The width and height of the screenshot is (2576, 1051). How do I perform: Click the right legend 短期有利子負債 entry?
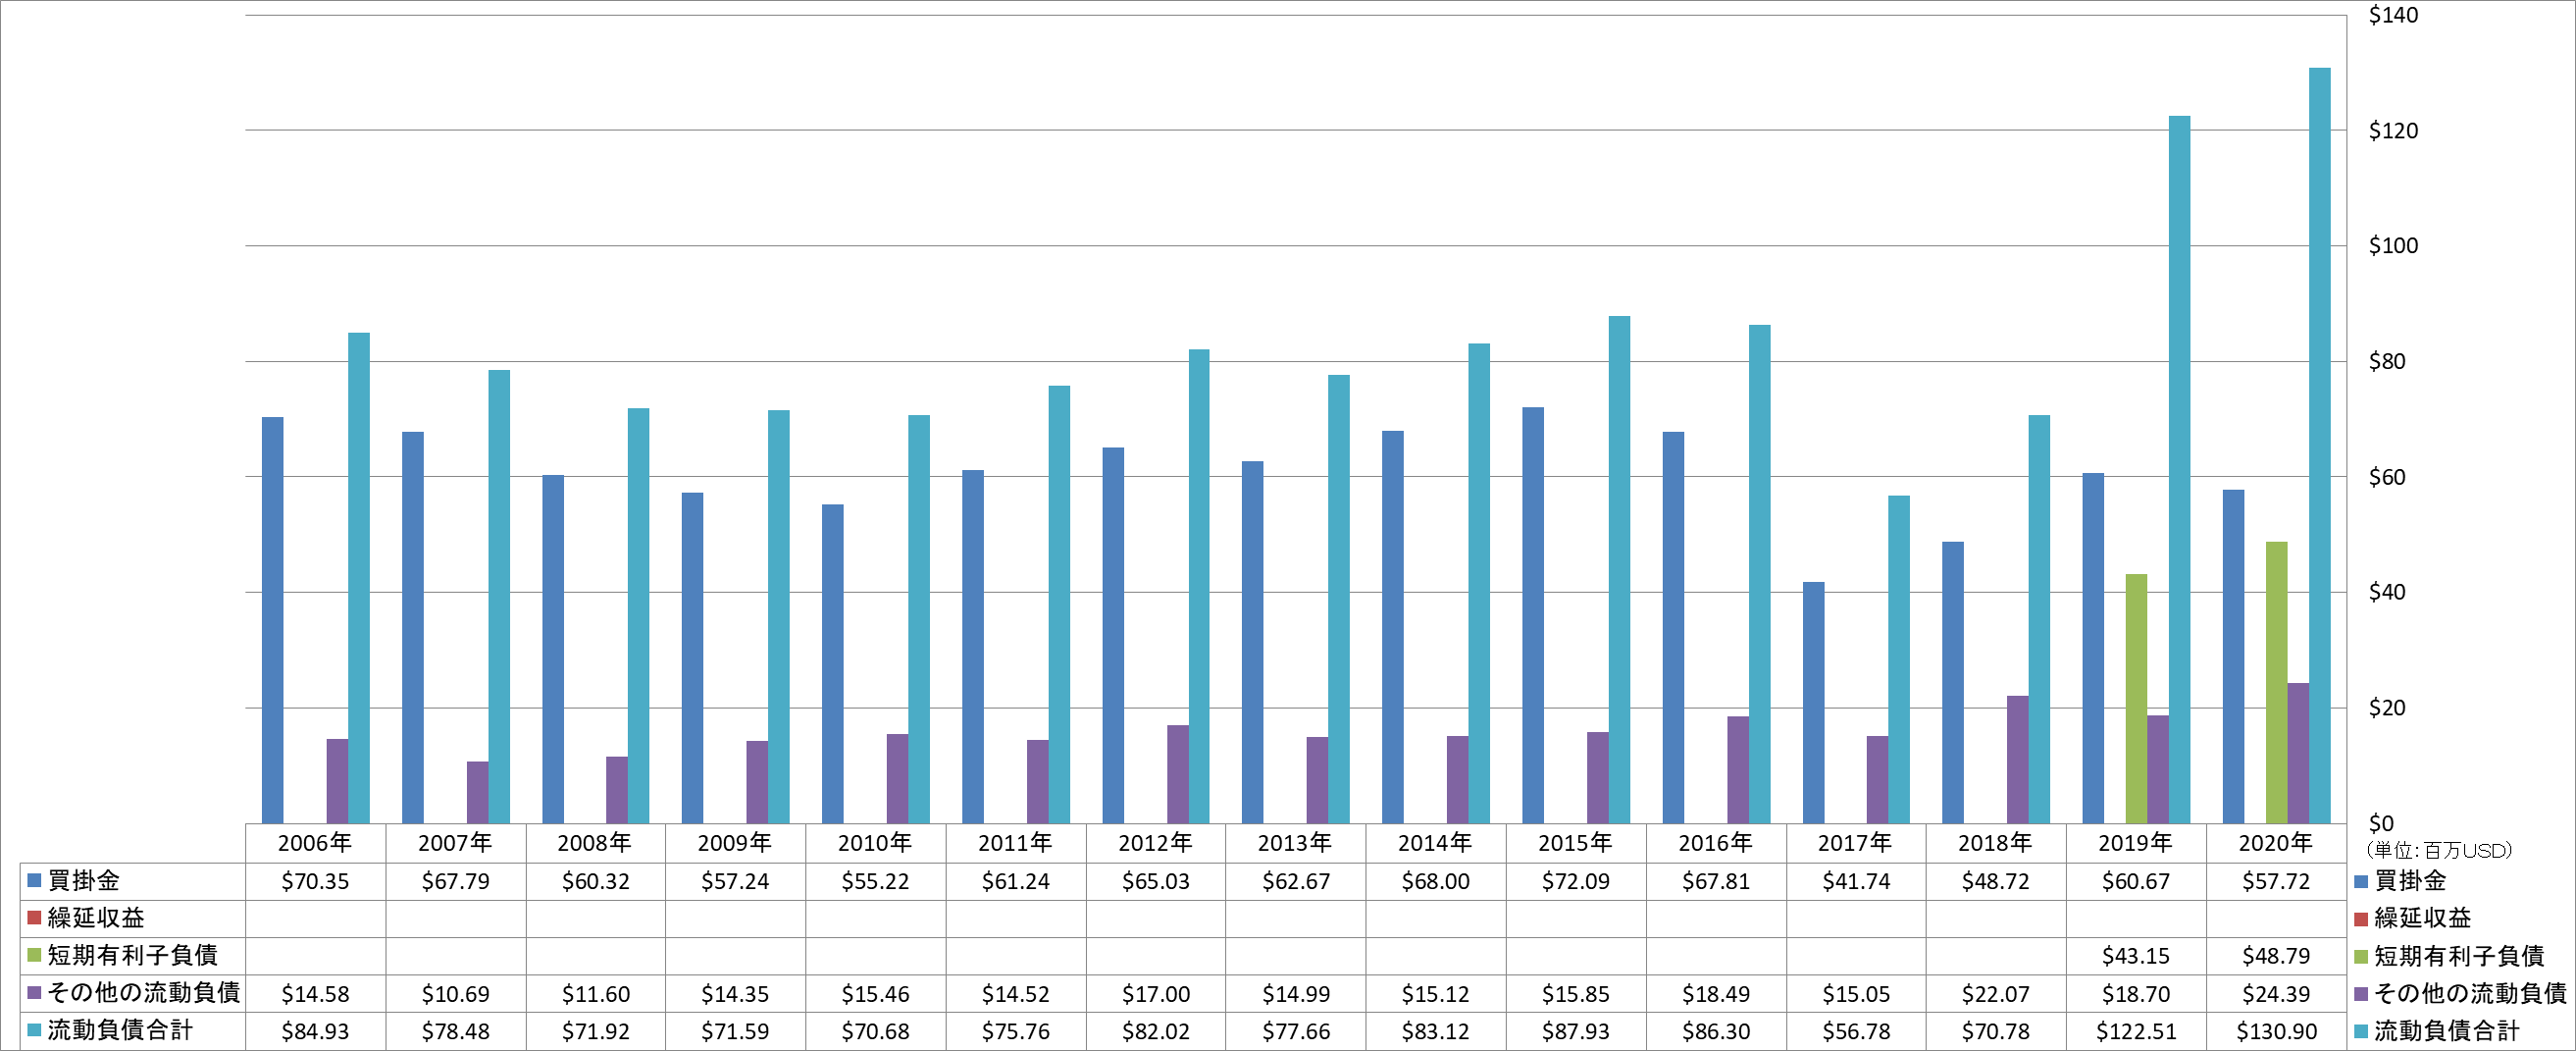click(2449, 956)
